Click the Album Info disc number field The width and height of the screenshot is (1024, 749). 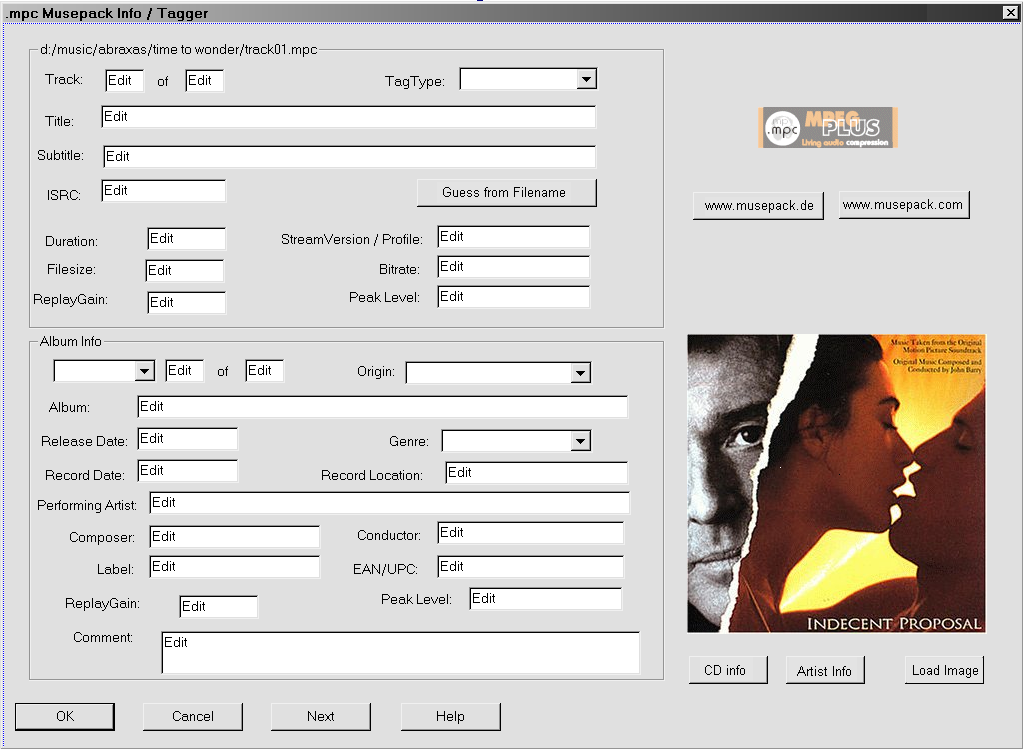(x=185, y=371)
